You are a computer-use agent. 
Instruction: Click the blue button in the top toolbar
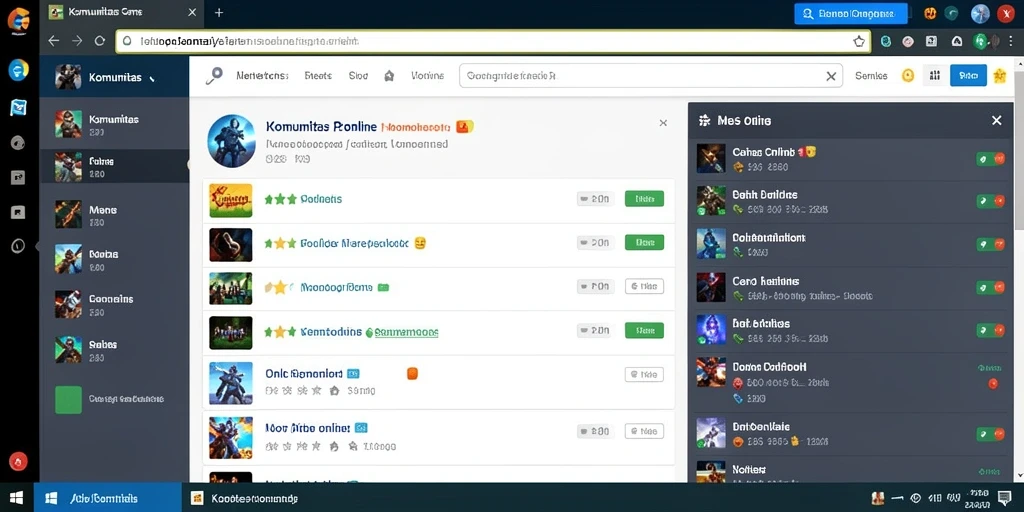tap(968, 76)
